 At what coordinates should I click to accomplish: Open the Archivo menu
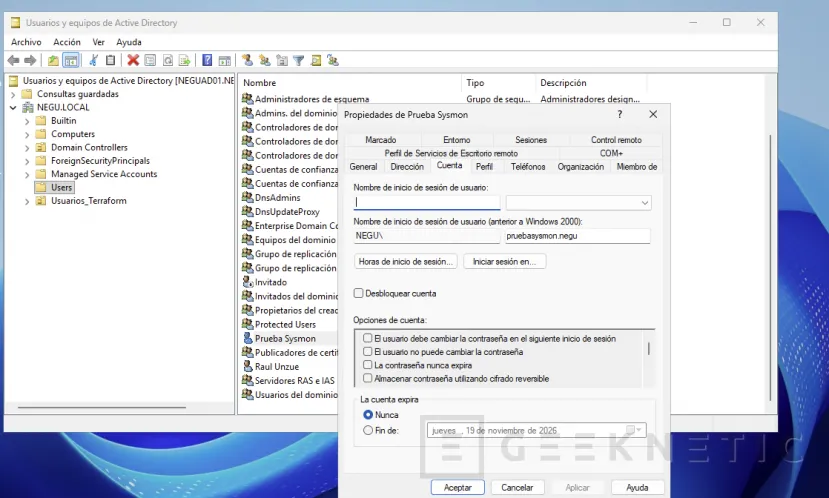[x=26, y=42]
